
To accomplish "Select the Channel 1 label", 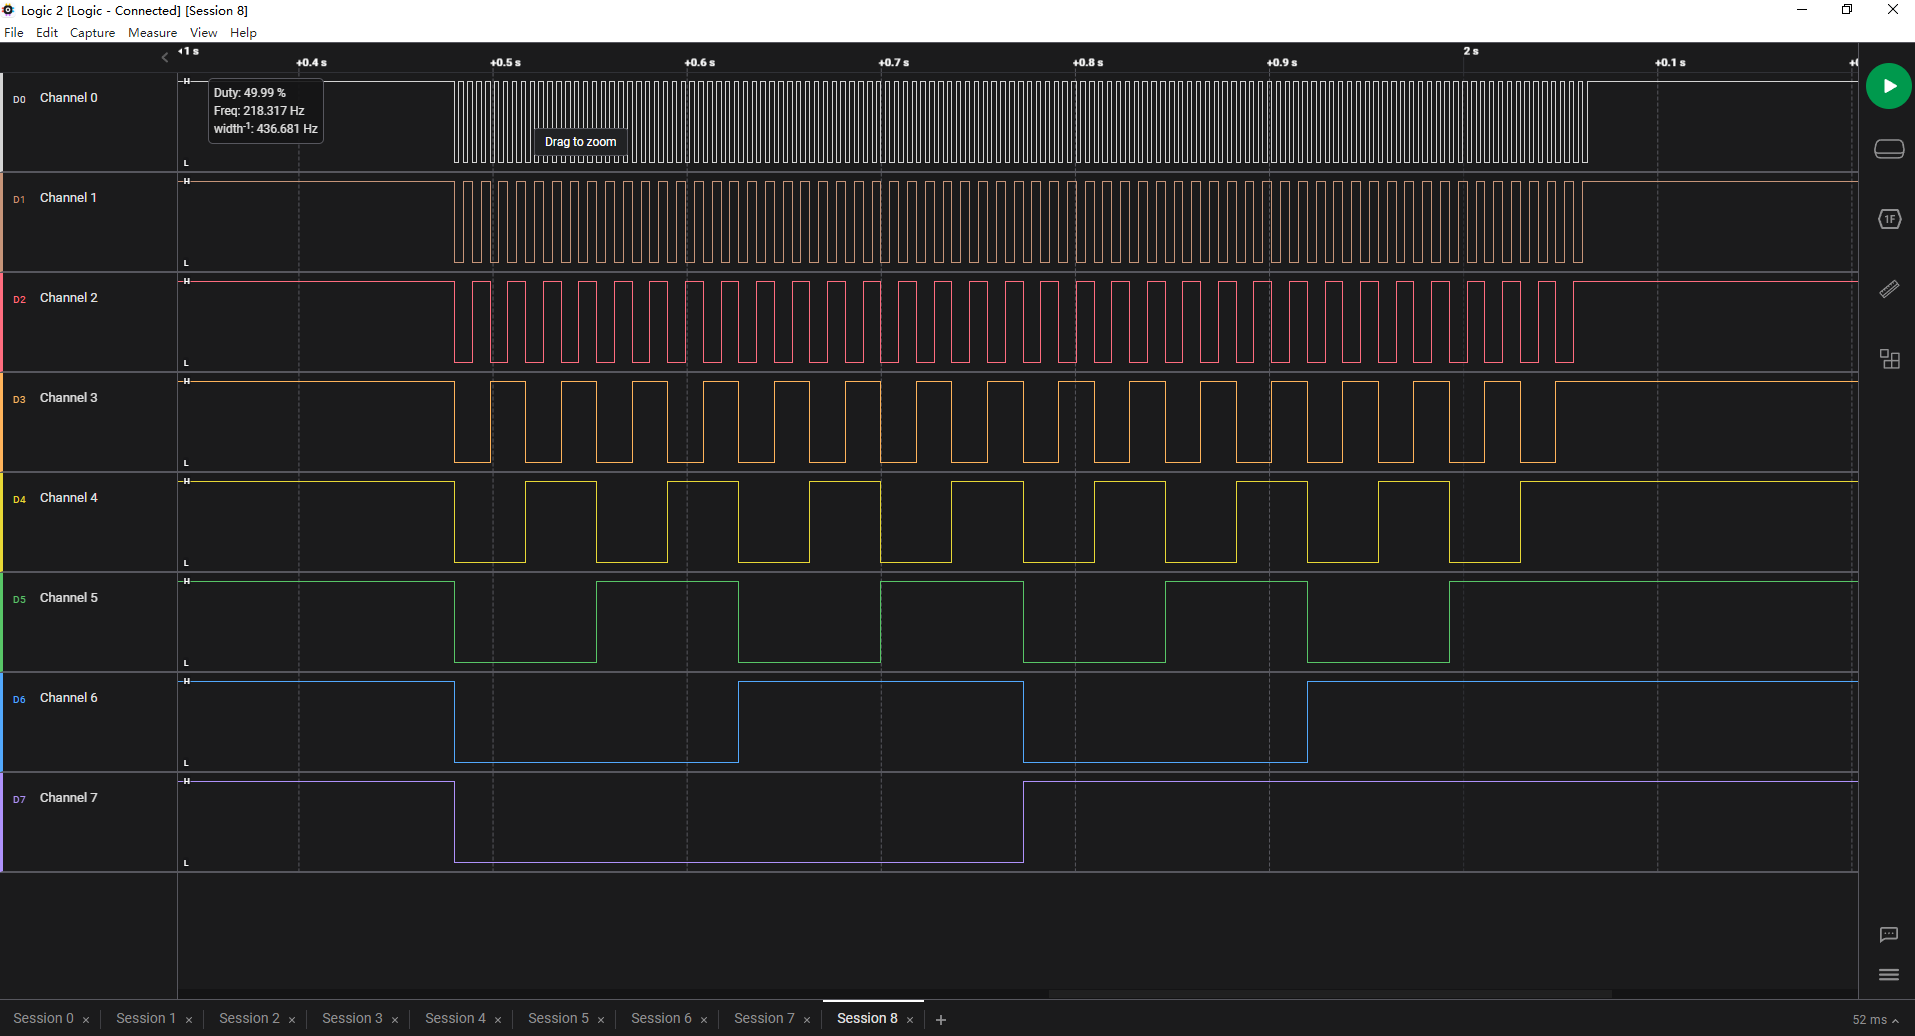I will point(69,198).
